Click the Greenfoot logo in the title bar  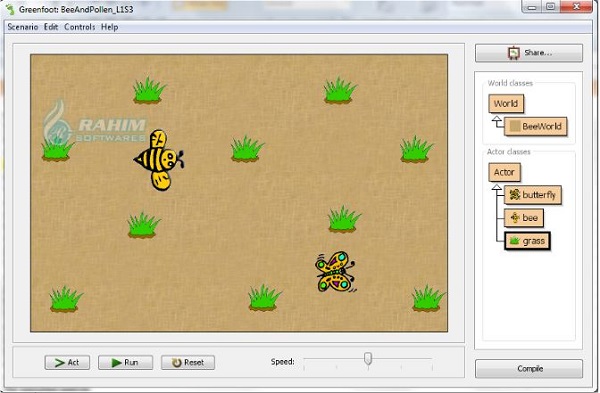click(x=10, y=9)
